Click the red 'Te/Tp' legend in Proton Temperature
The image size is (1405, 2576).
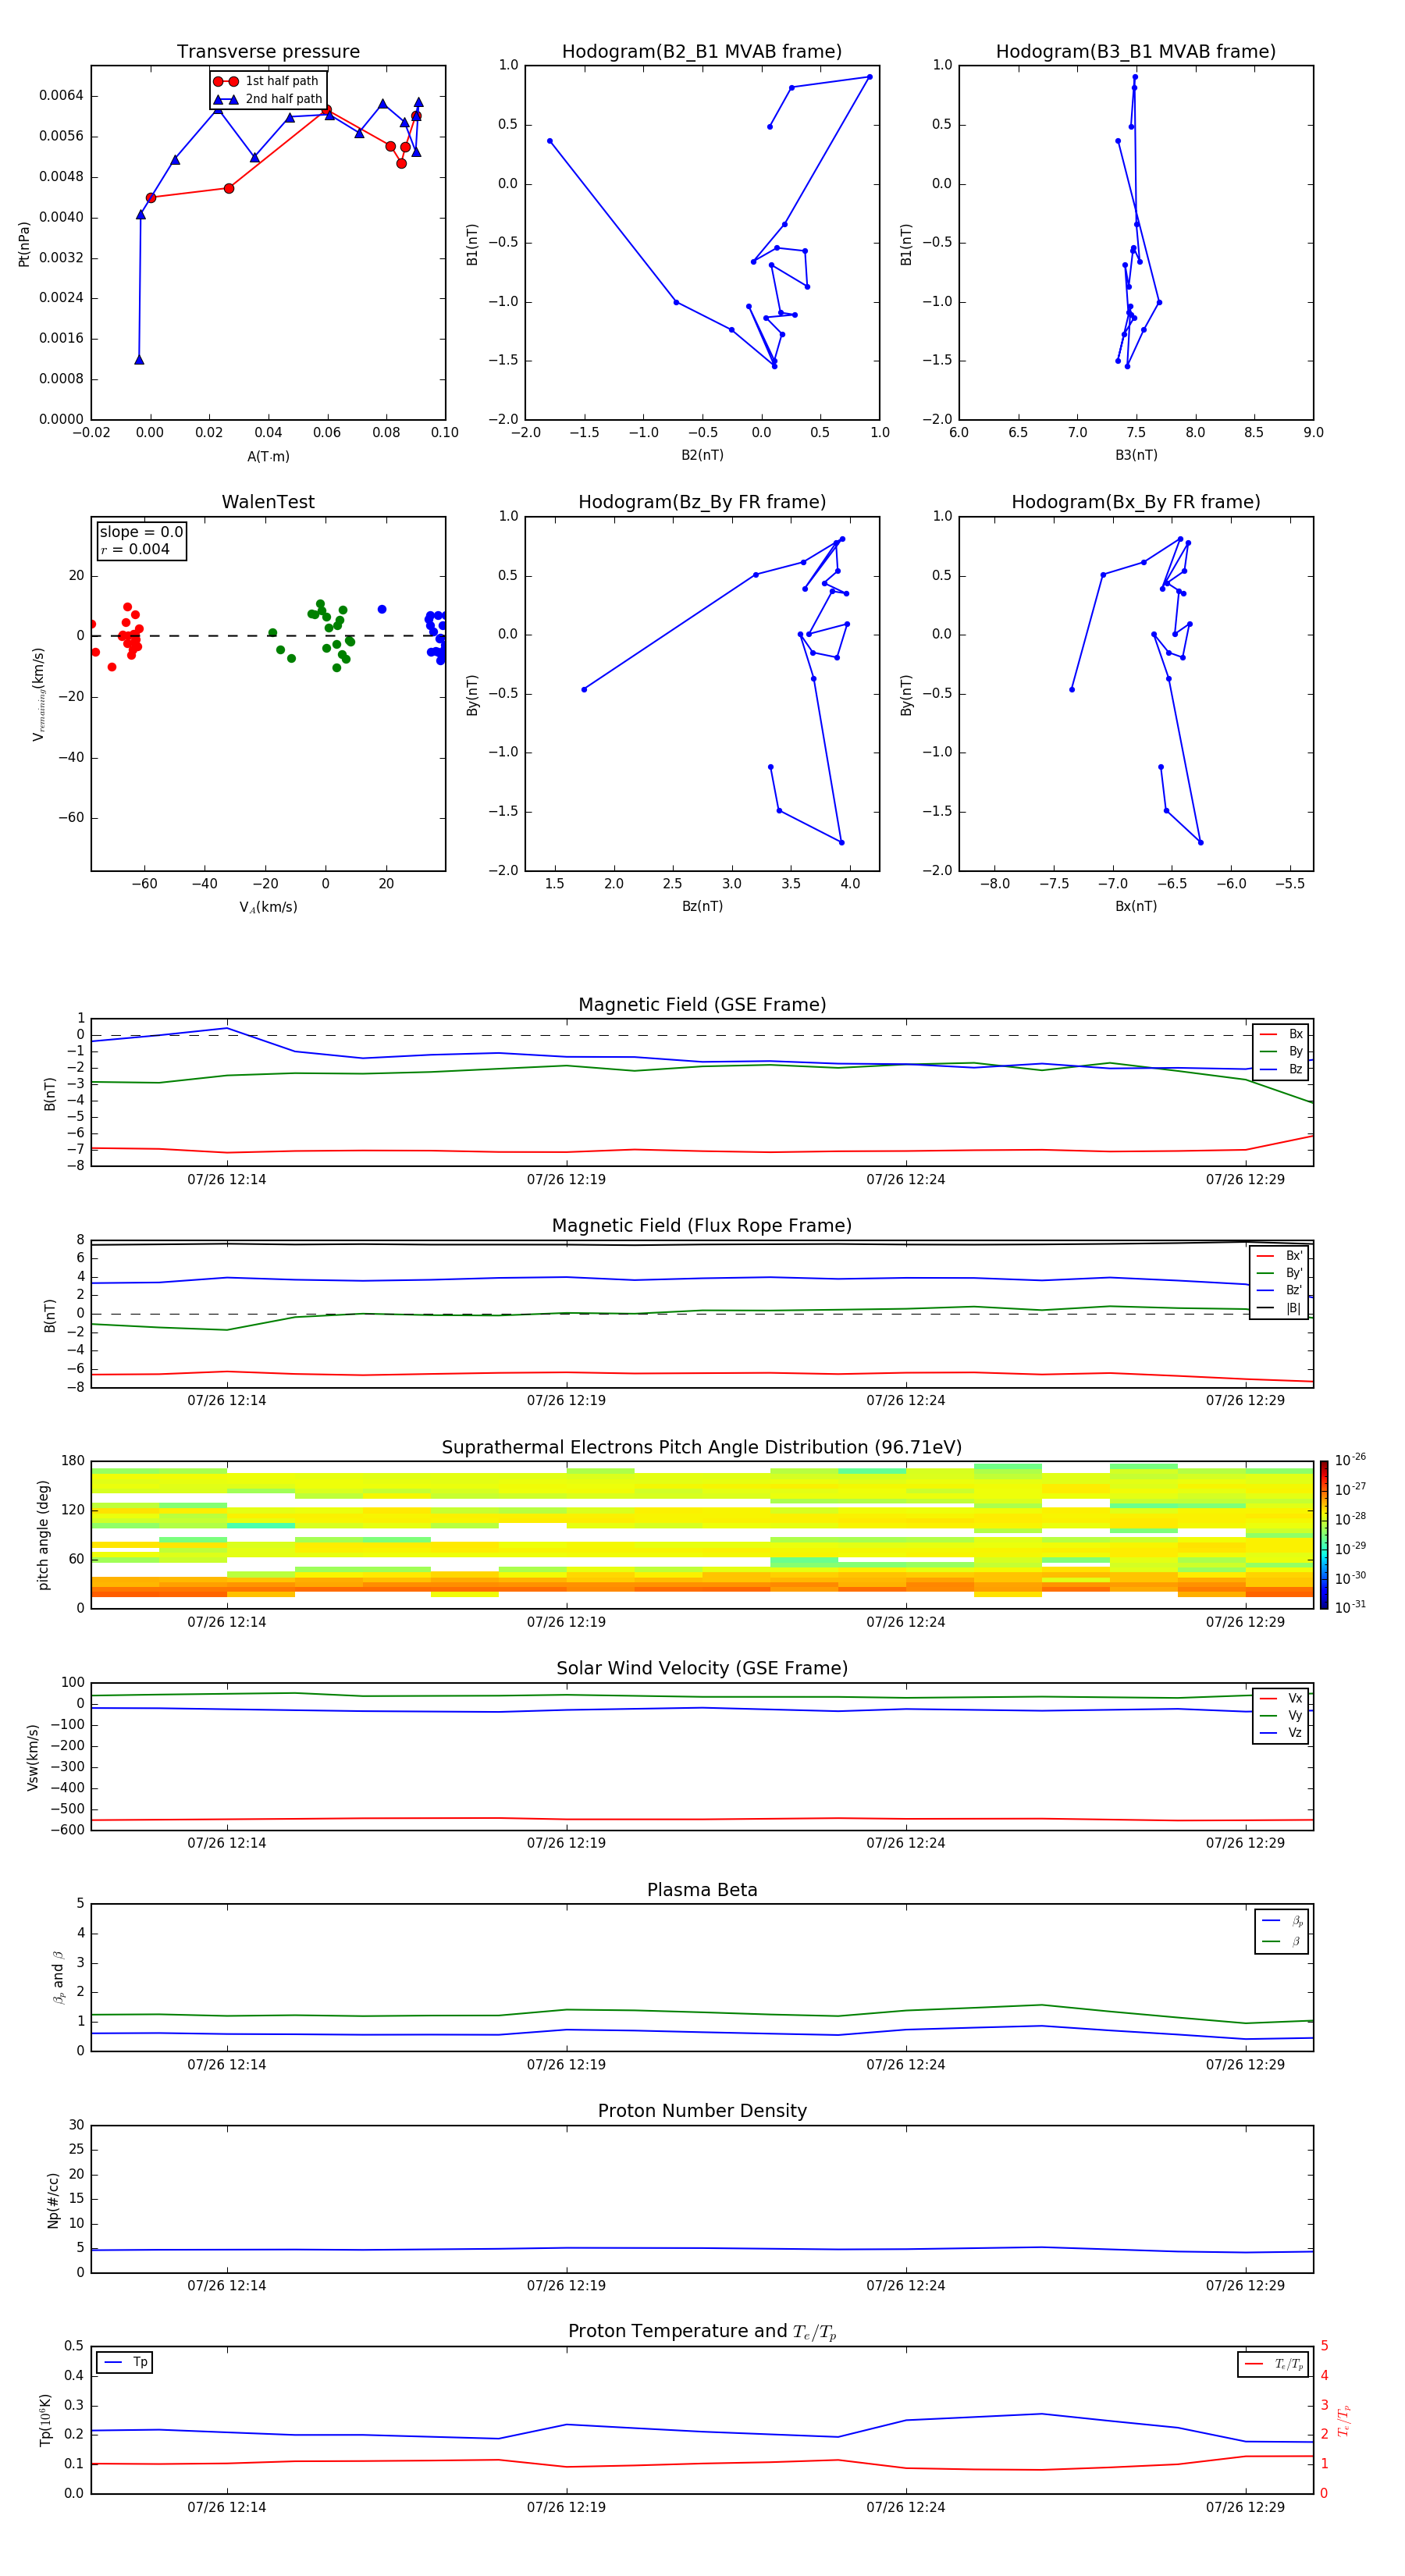pos(1274,2364)
